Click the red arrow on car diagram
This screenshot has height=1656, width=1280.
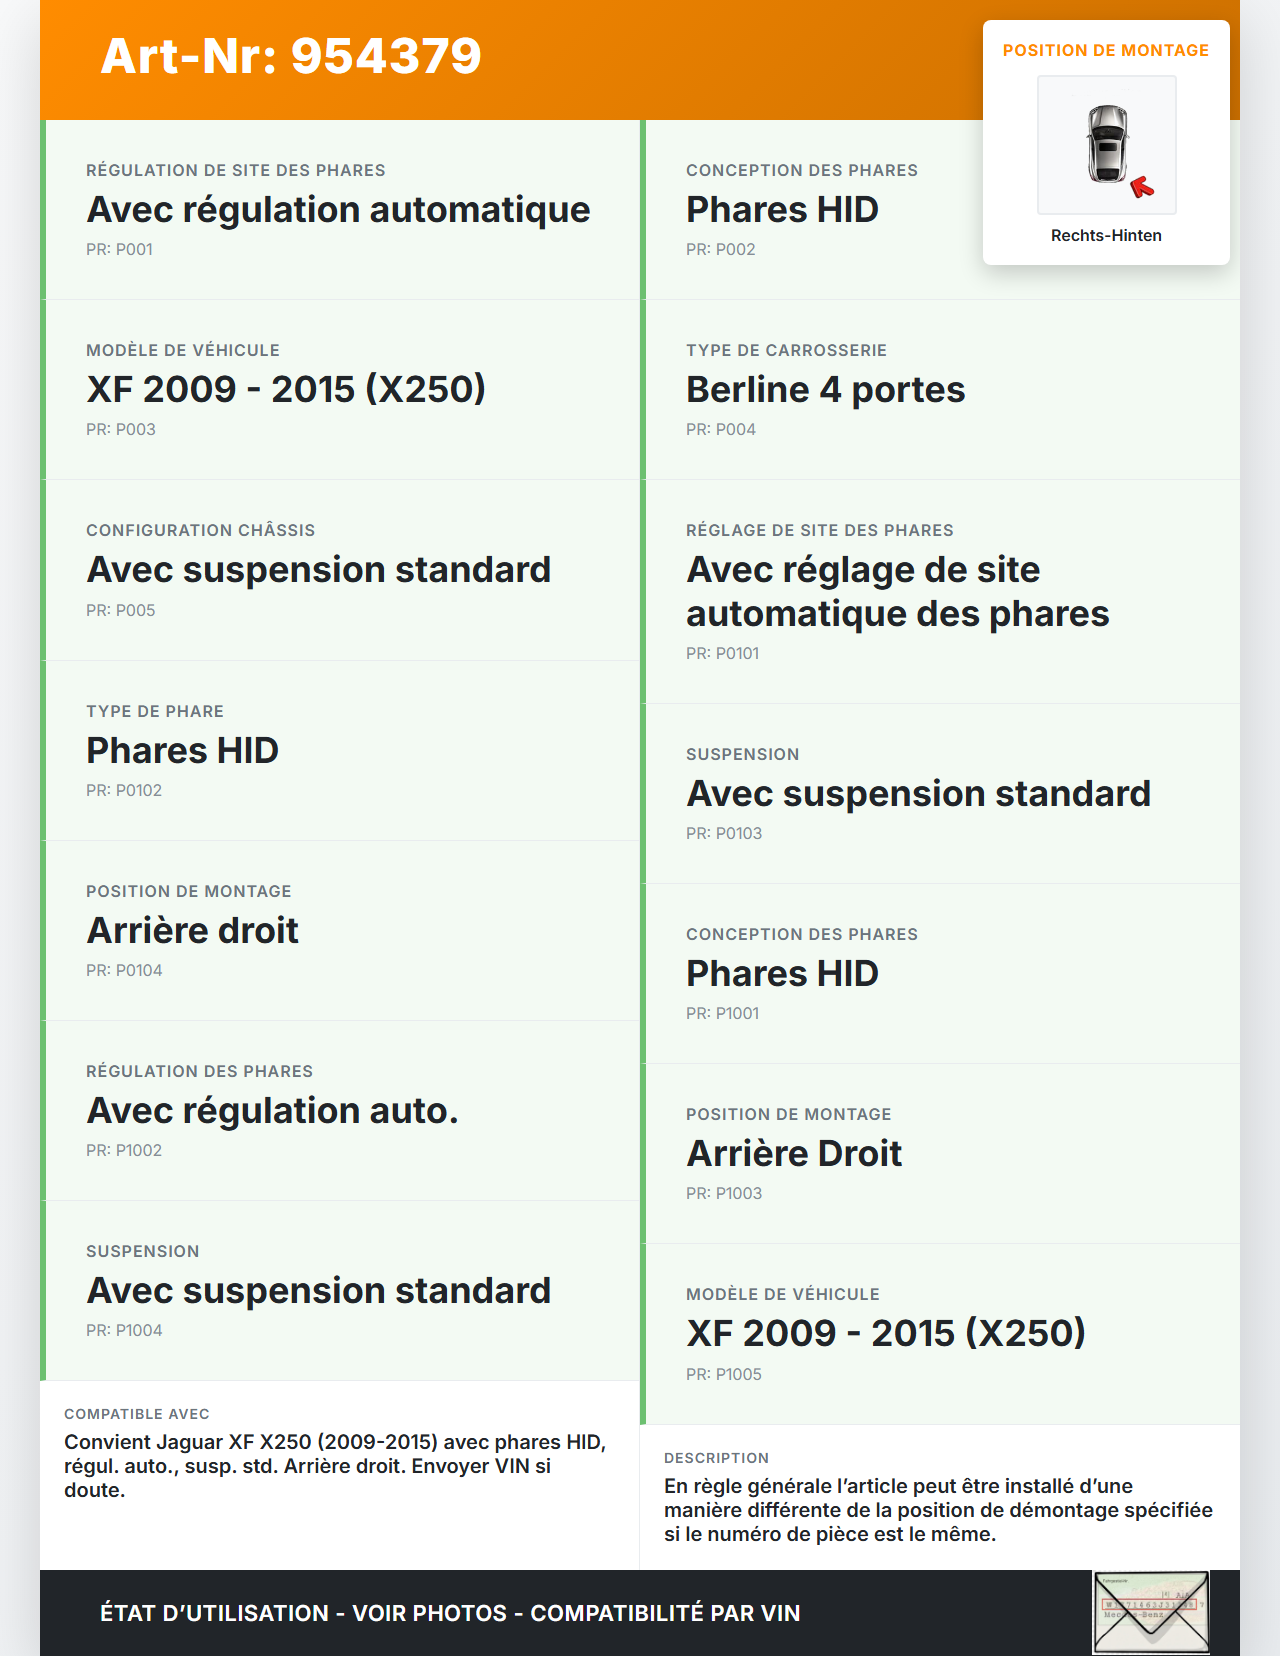[1142, 187]
